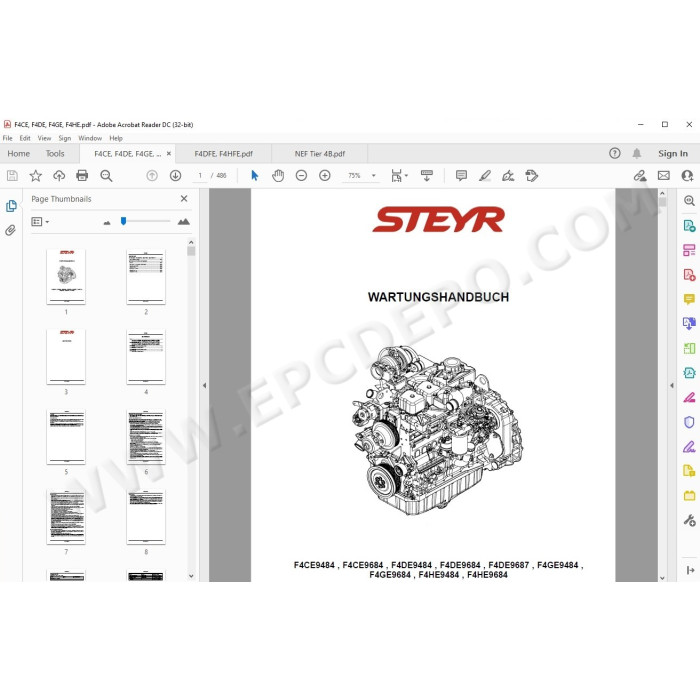Viewport: 700px width, 700px height.
Task: Open the Sign menu
Action: [65, 138]
